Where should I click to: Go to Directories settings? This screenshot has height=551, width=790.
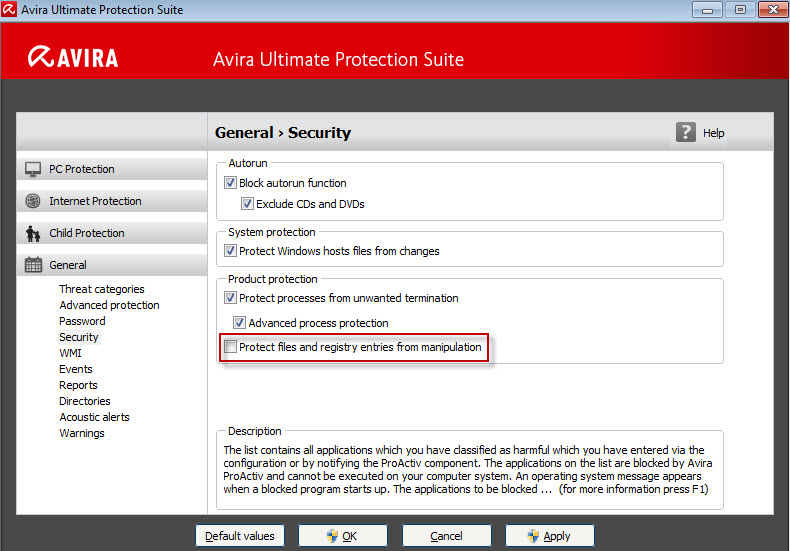click(x=85, y=401)
